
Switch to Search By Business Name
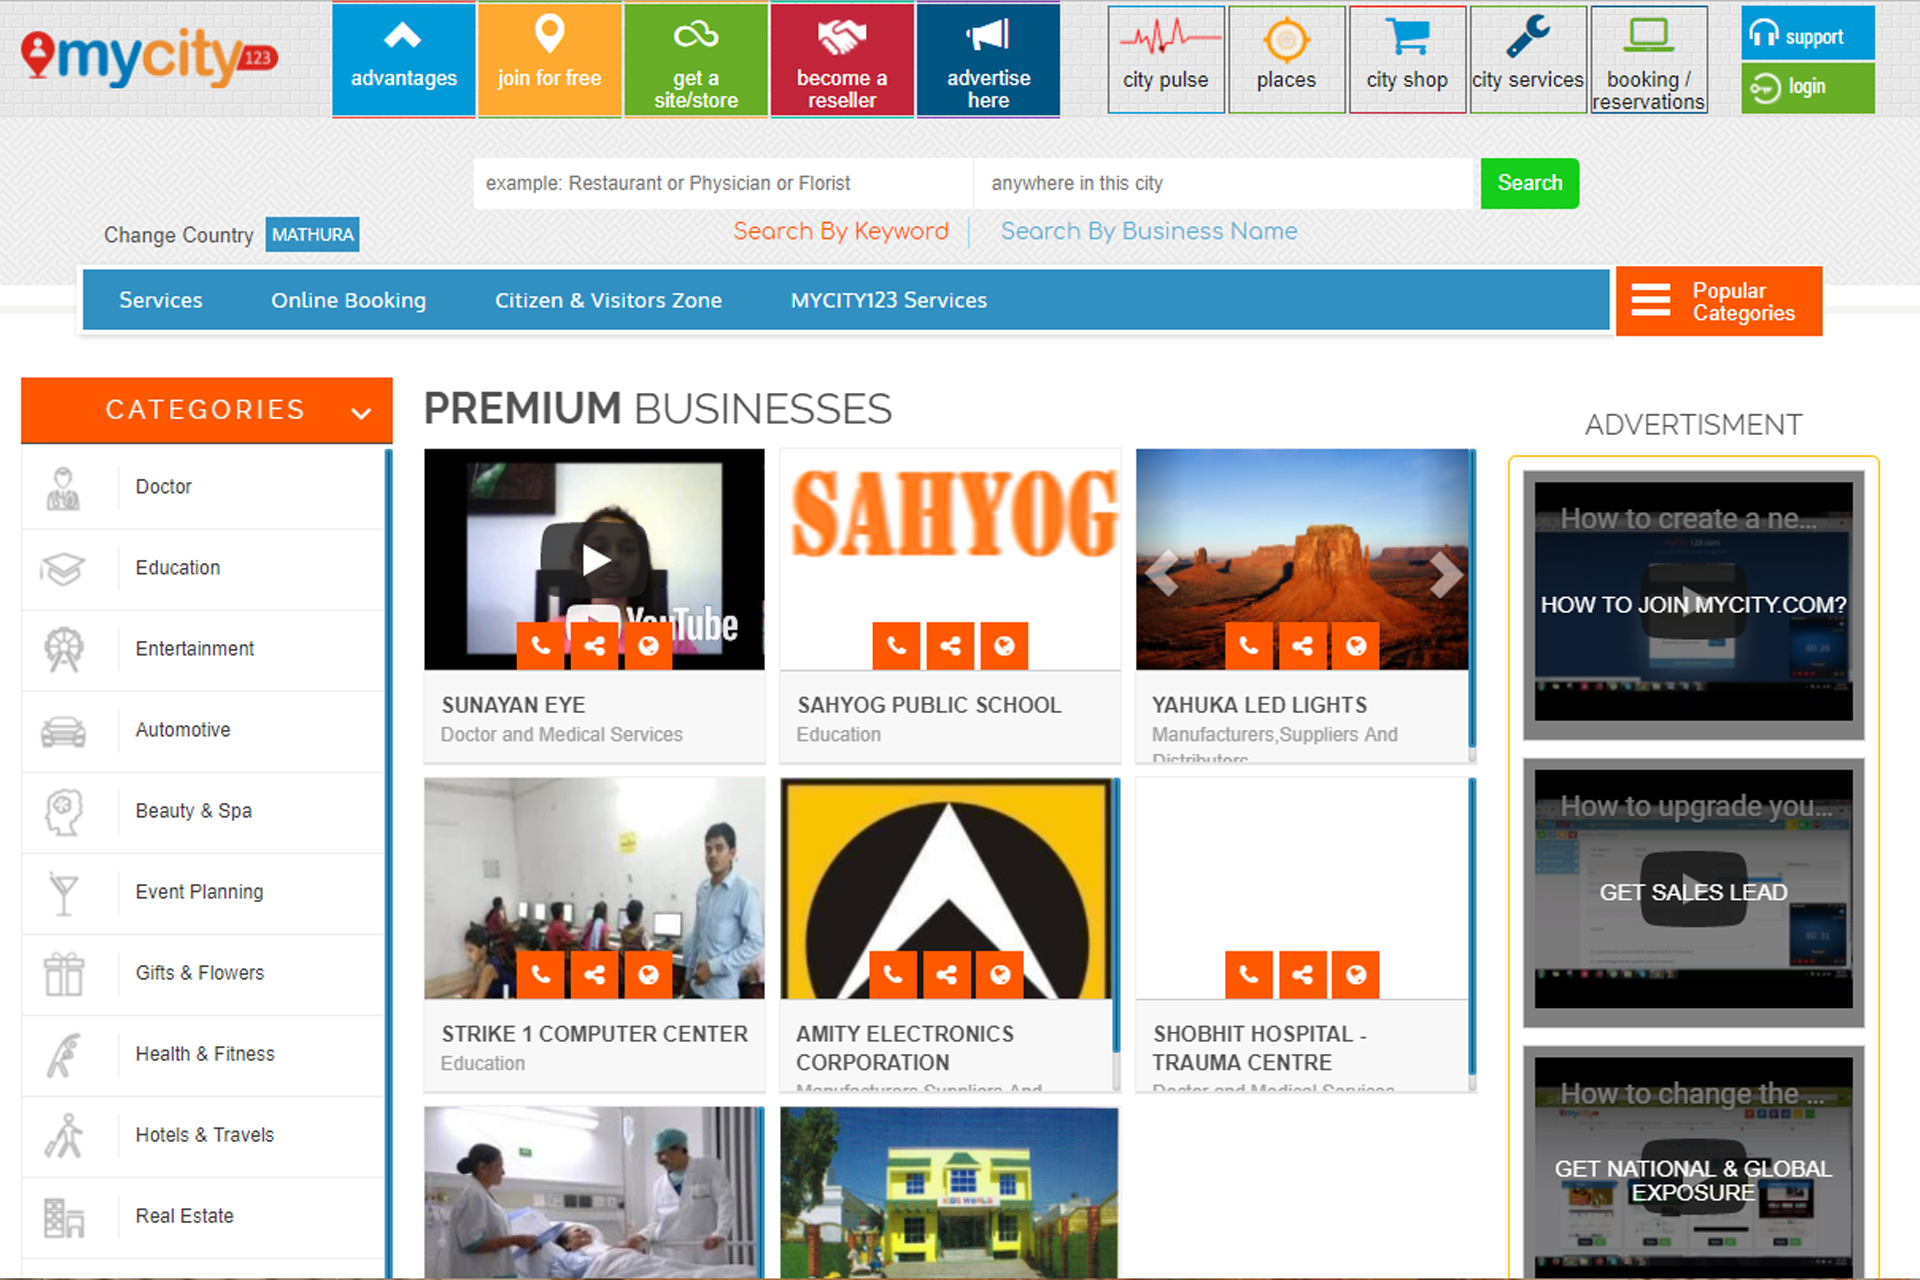[1148, 231]
